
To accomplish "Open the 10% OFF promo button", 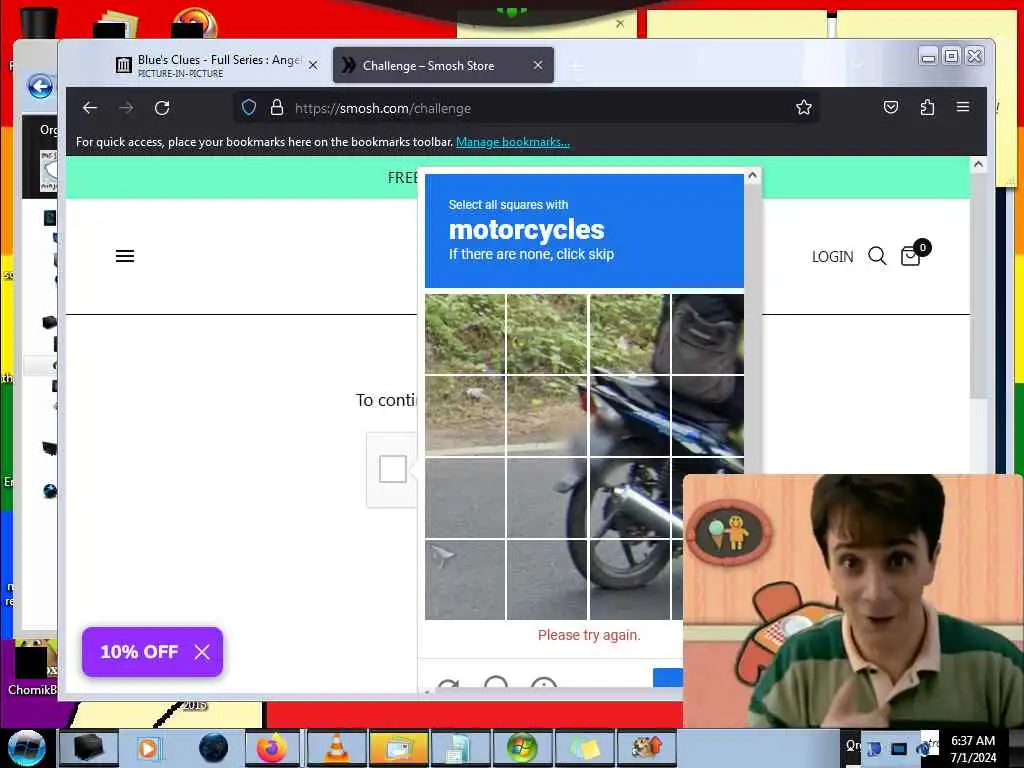I will pyautogui.click(x=139, y=652).
